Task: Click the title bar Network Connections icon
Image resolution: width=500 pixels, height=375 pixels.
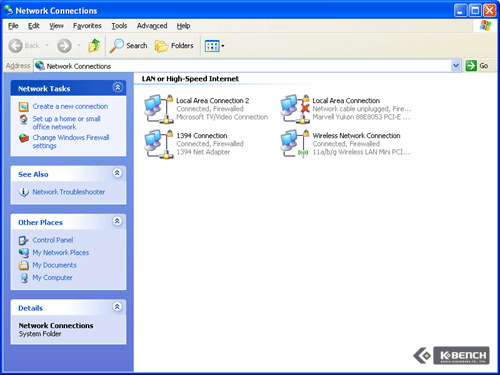Action: 9,10
